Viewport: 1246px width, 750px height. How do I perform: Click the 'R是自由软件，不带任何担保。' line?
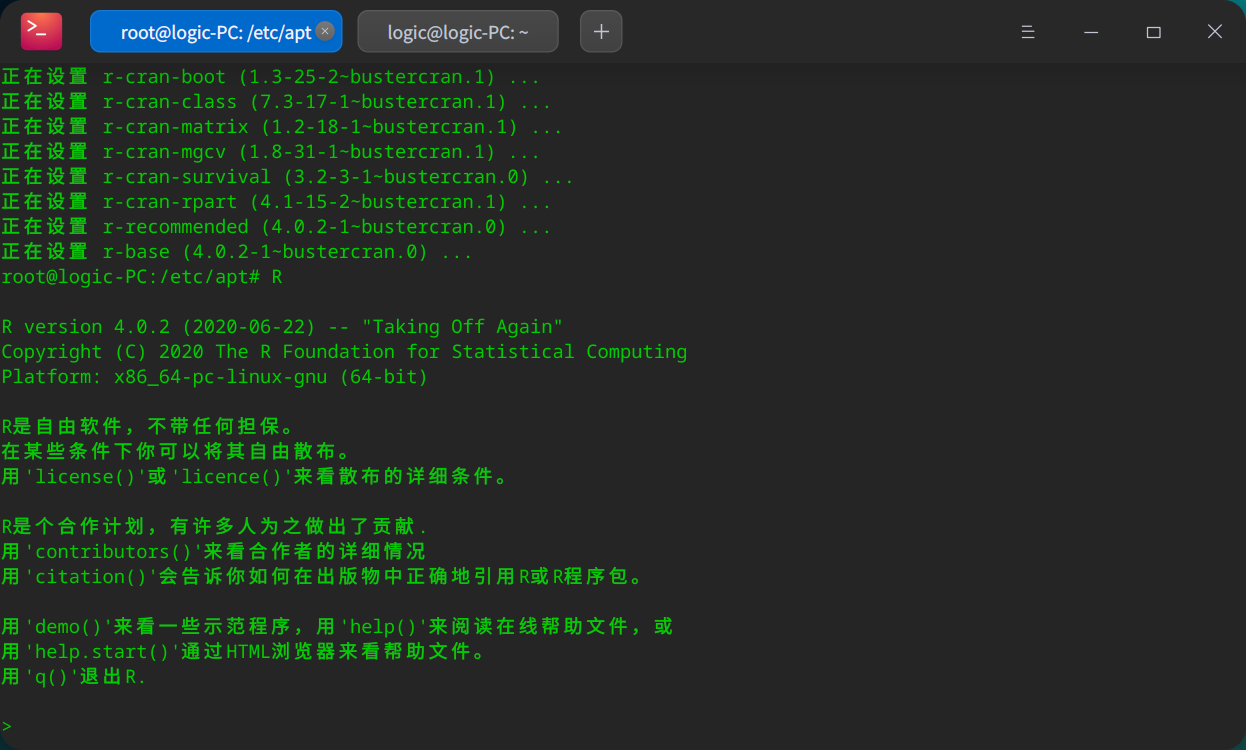[x=148, y=427]
